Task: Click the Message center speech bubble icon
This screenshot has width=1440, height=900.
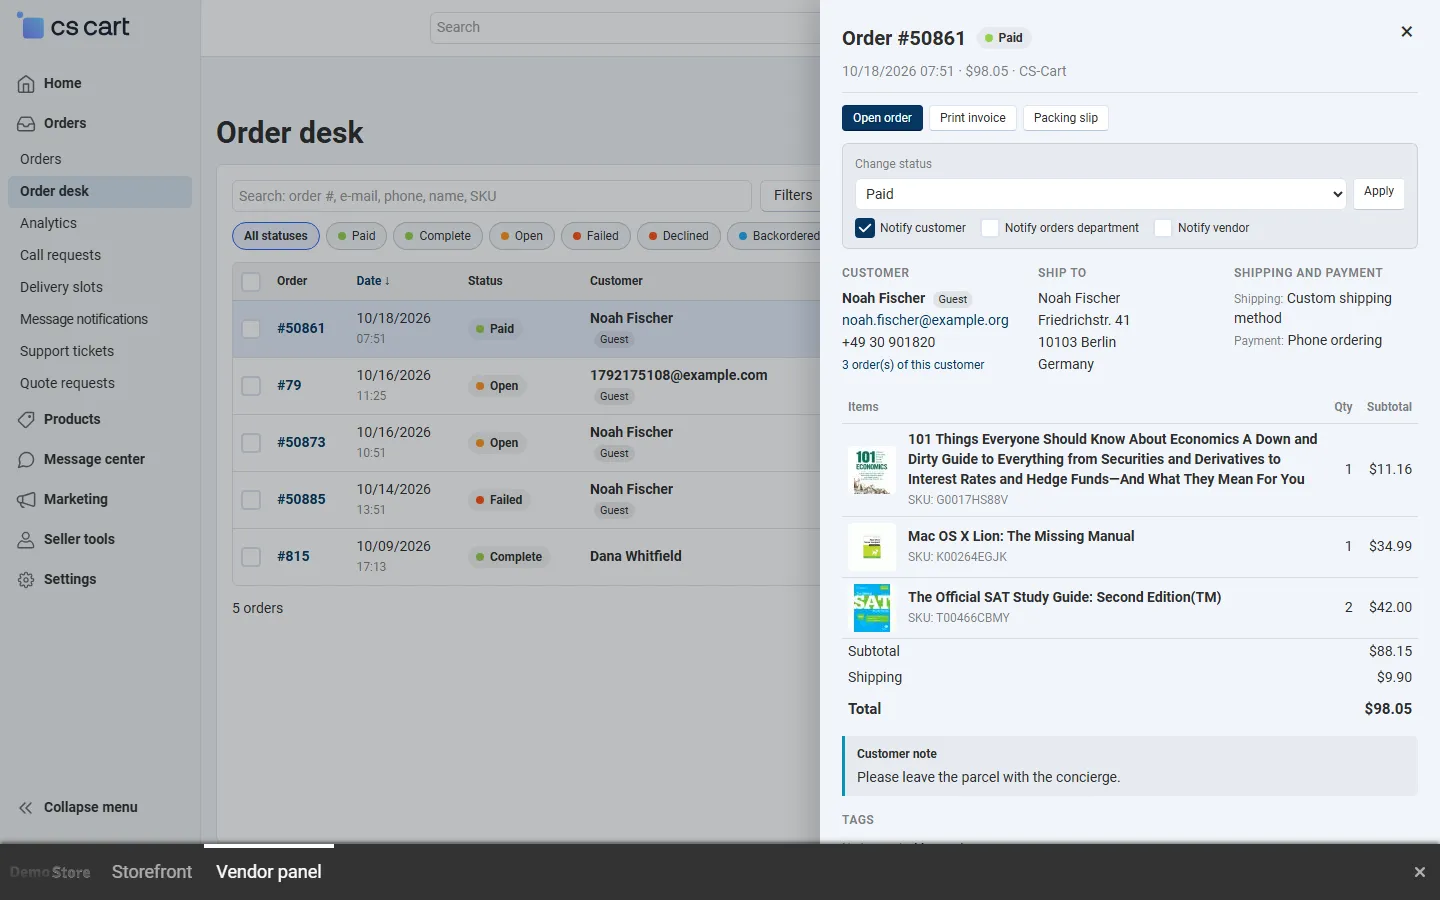Action: tap(26, 460)
